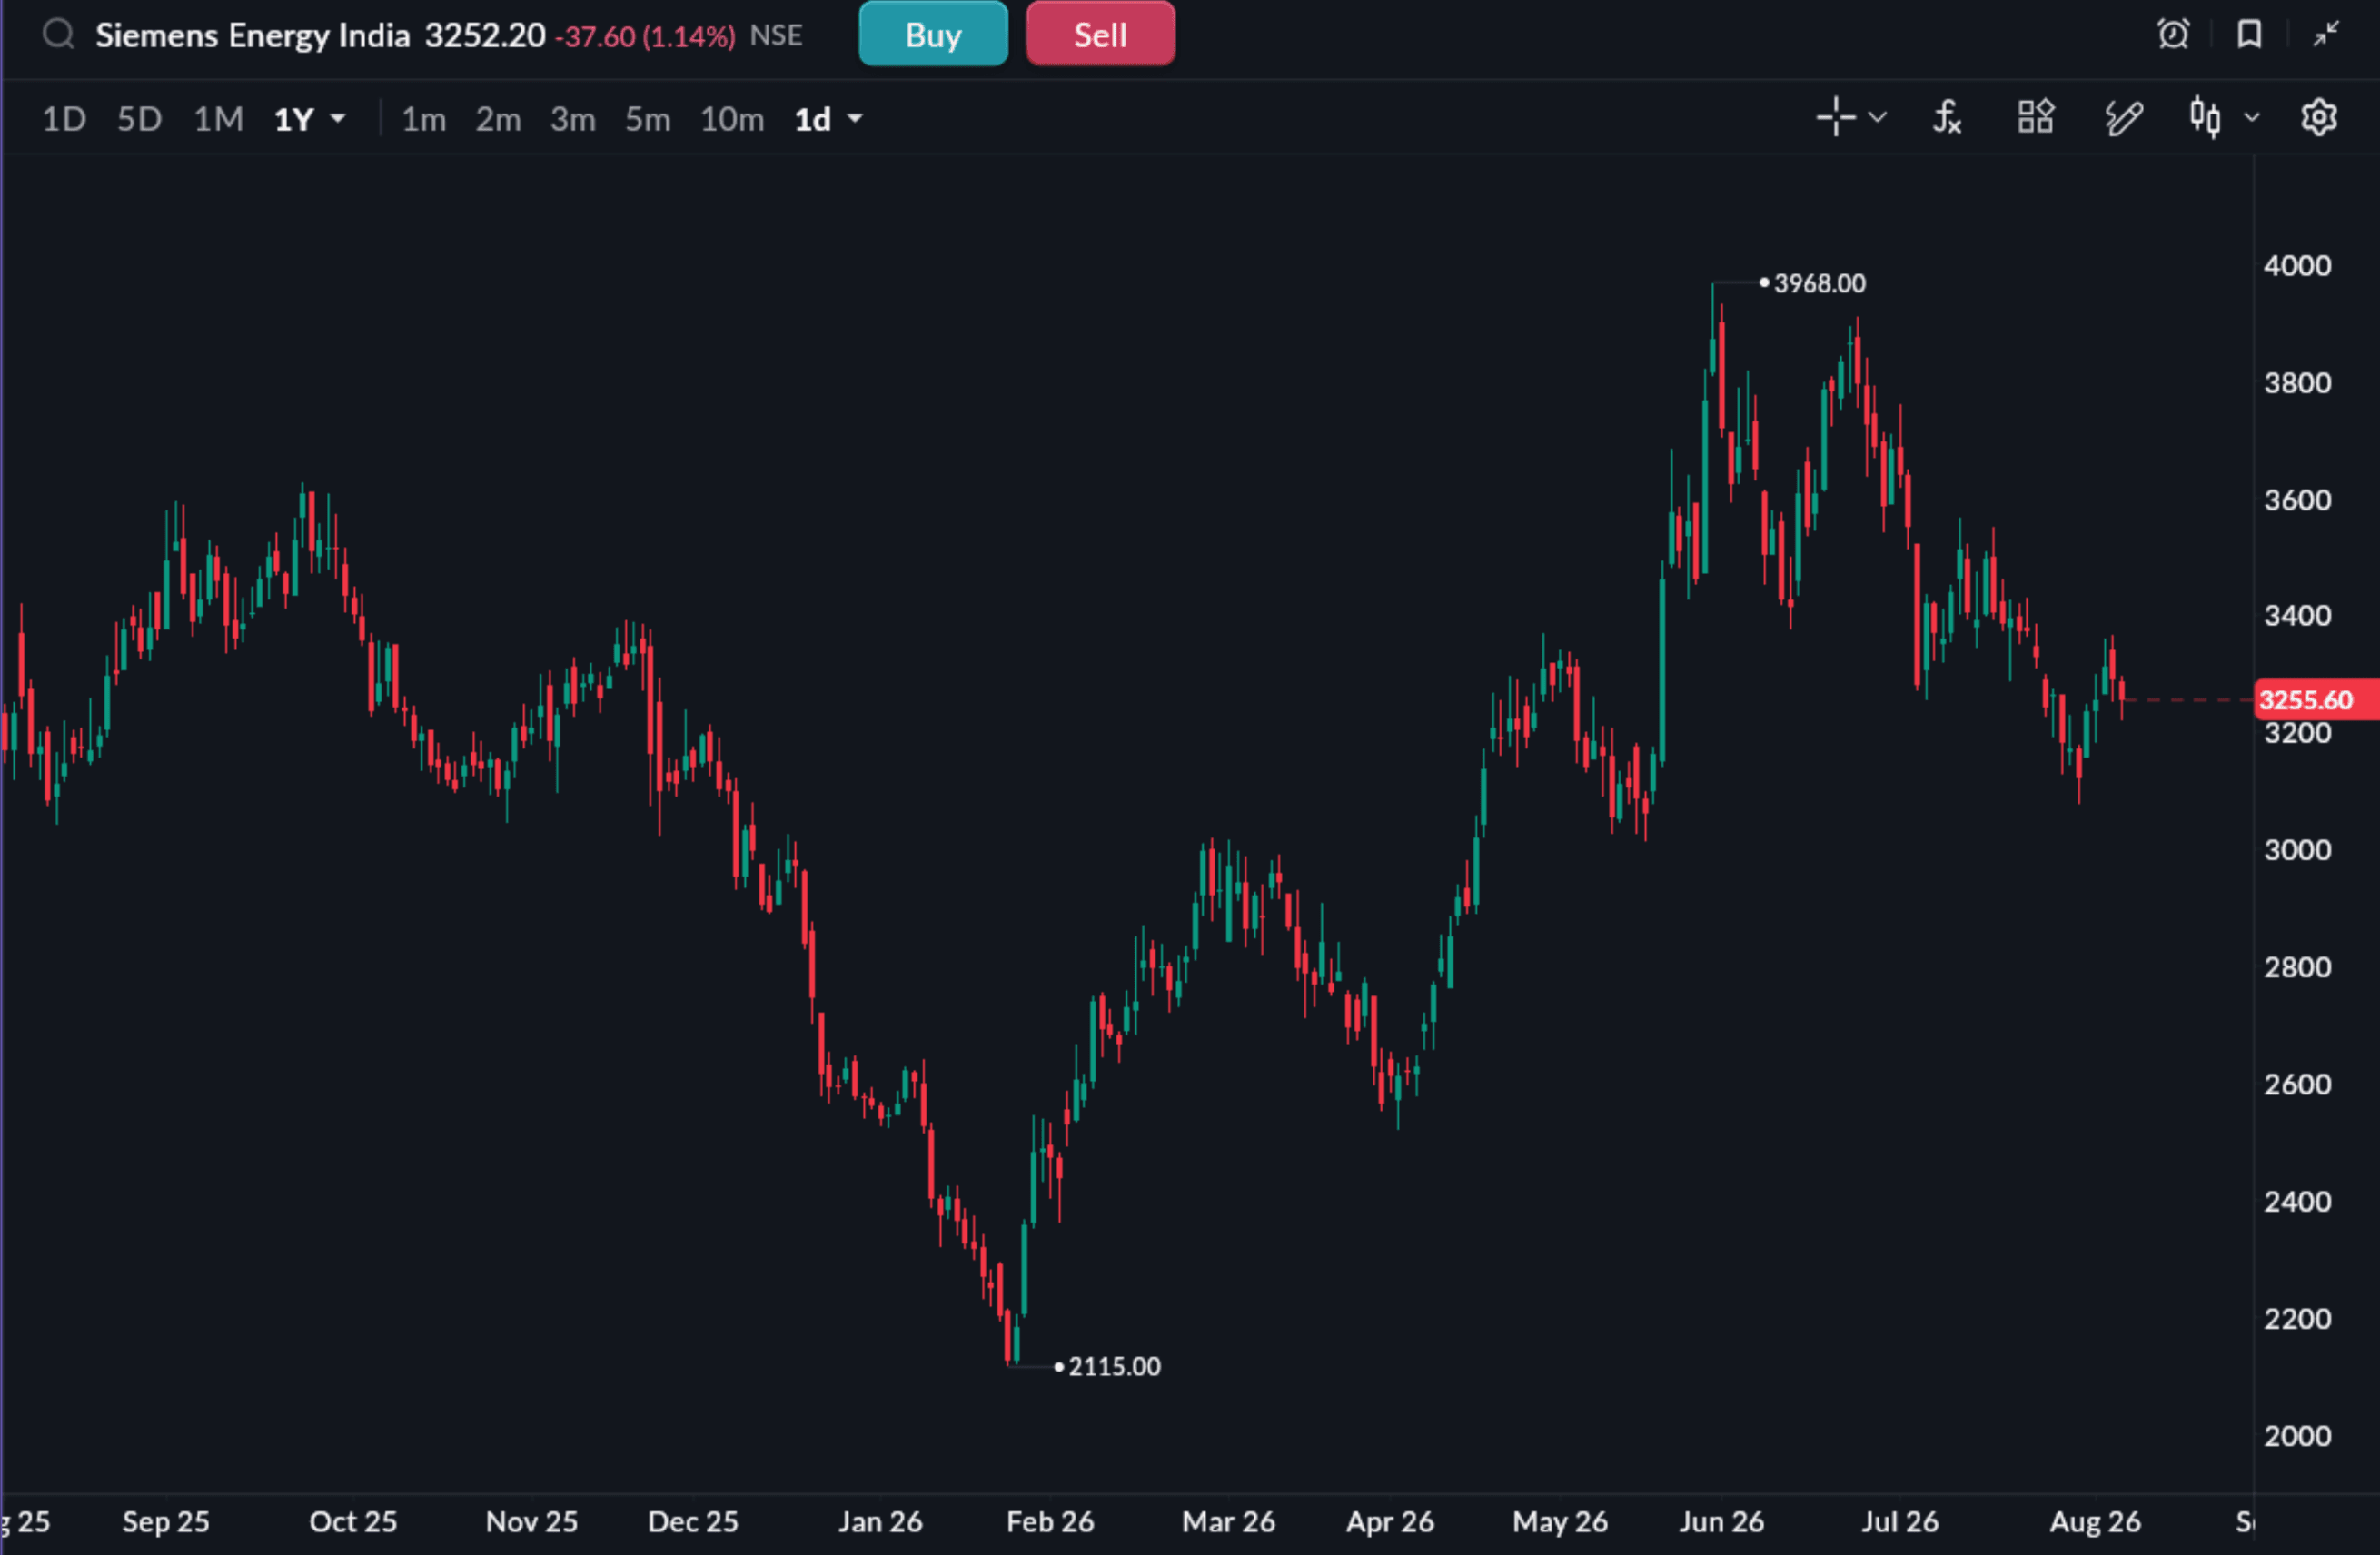The image size is (2380, 1555).
Task: Switch range to 5D
Action: [x=139, y=119]
